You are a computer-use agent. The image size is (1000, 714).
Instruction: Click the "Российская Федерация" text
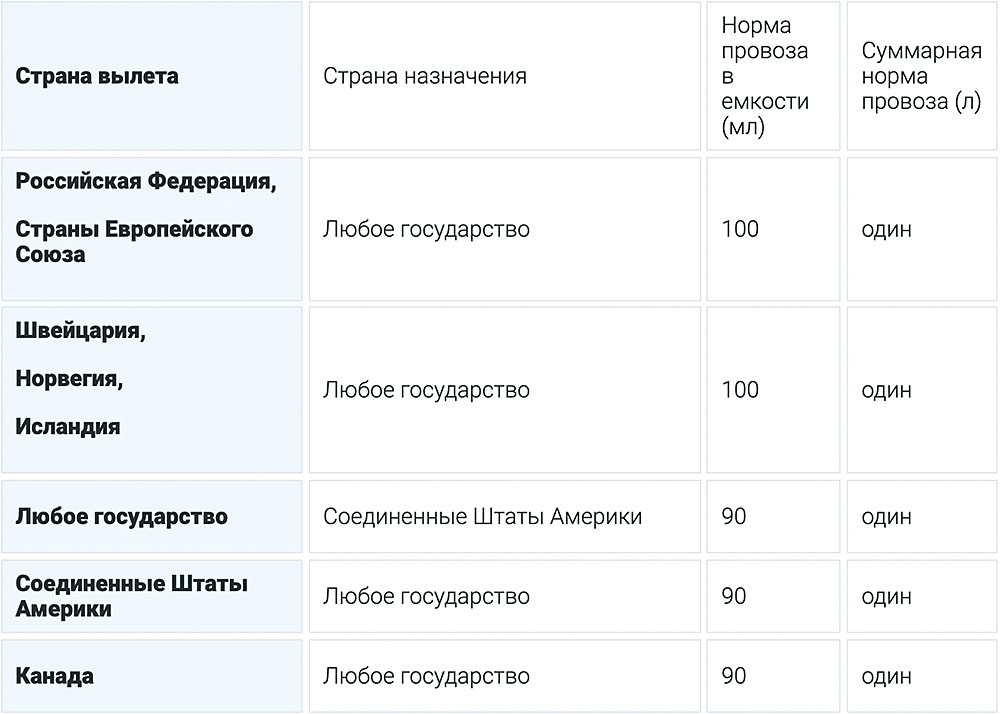[145, 181]
